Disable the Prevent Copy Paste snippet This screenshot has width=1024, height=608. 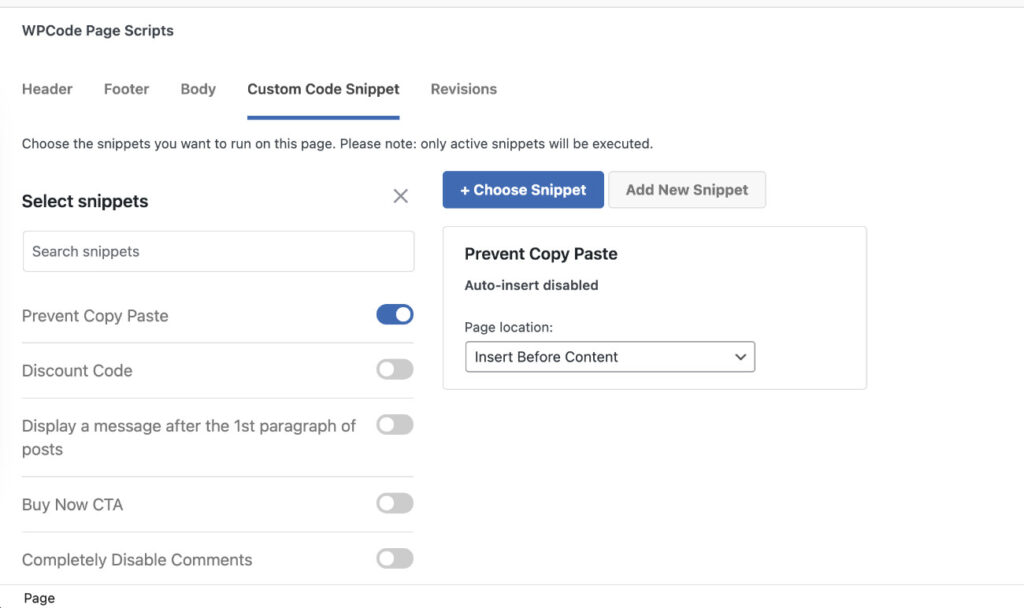coord(395,314)
